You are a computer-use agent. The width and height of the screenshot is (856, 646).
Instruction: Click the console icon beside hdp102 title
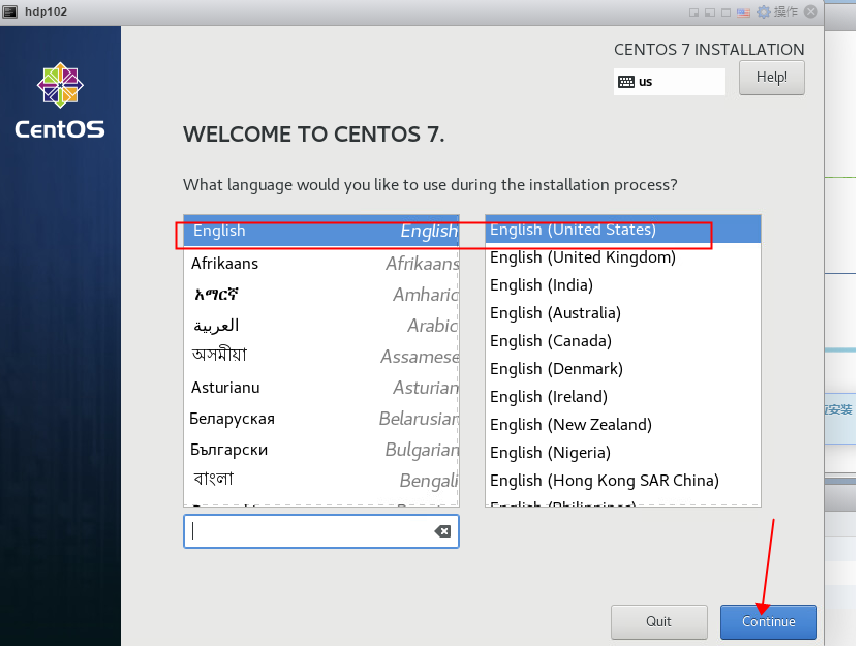[10, 11]
